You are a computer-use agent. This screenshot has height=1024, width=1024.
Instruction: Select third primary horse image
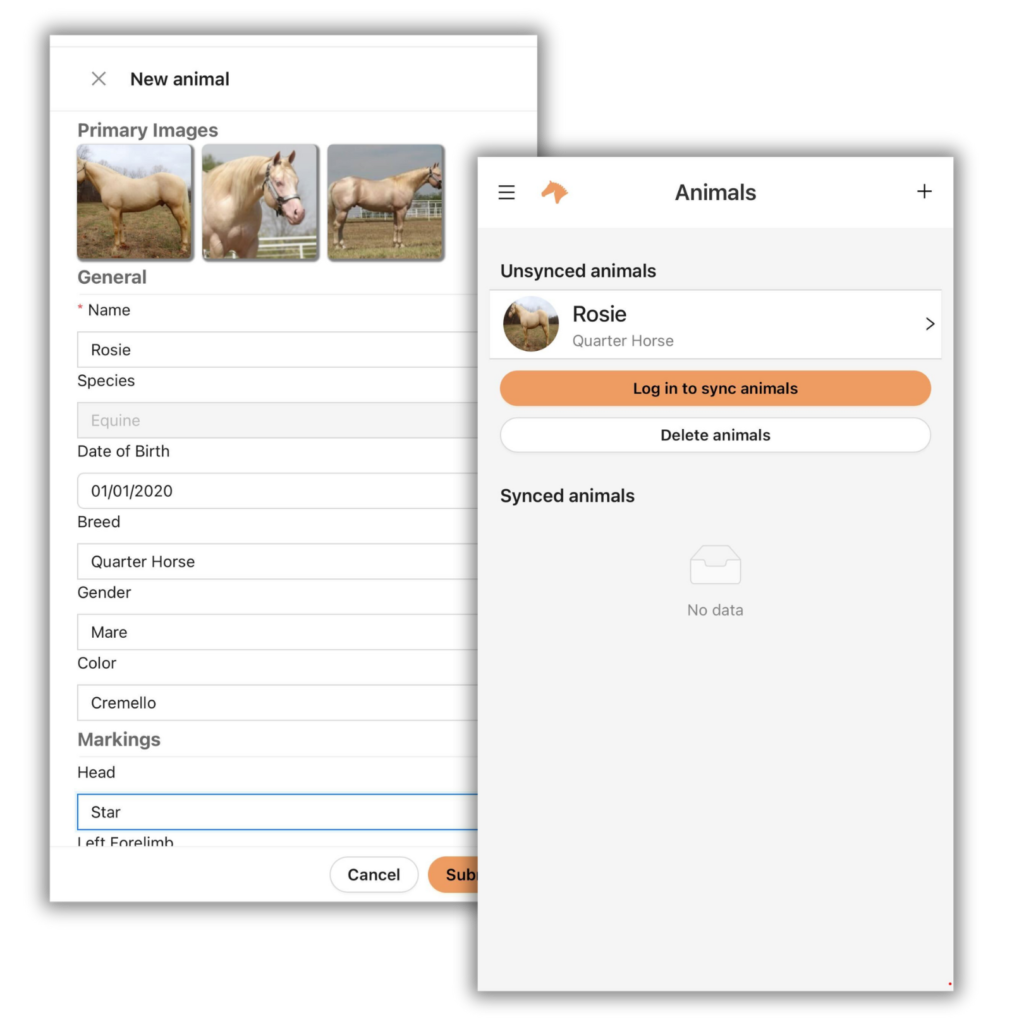[385, 202]
